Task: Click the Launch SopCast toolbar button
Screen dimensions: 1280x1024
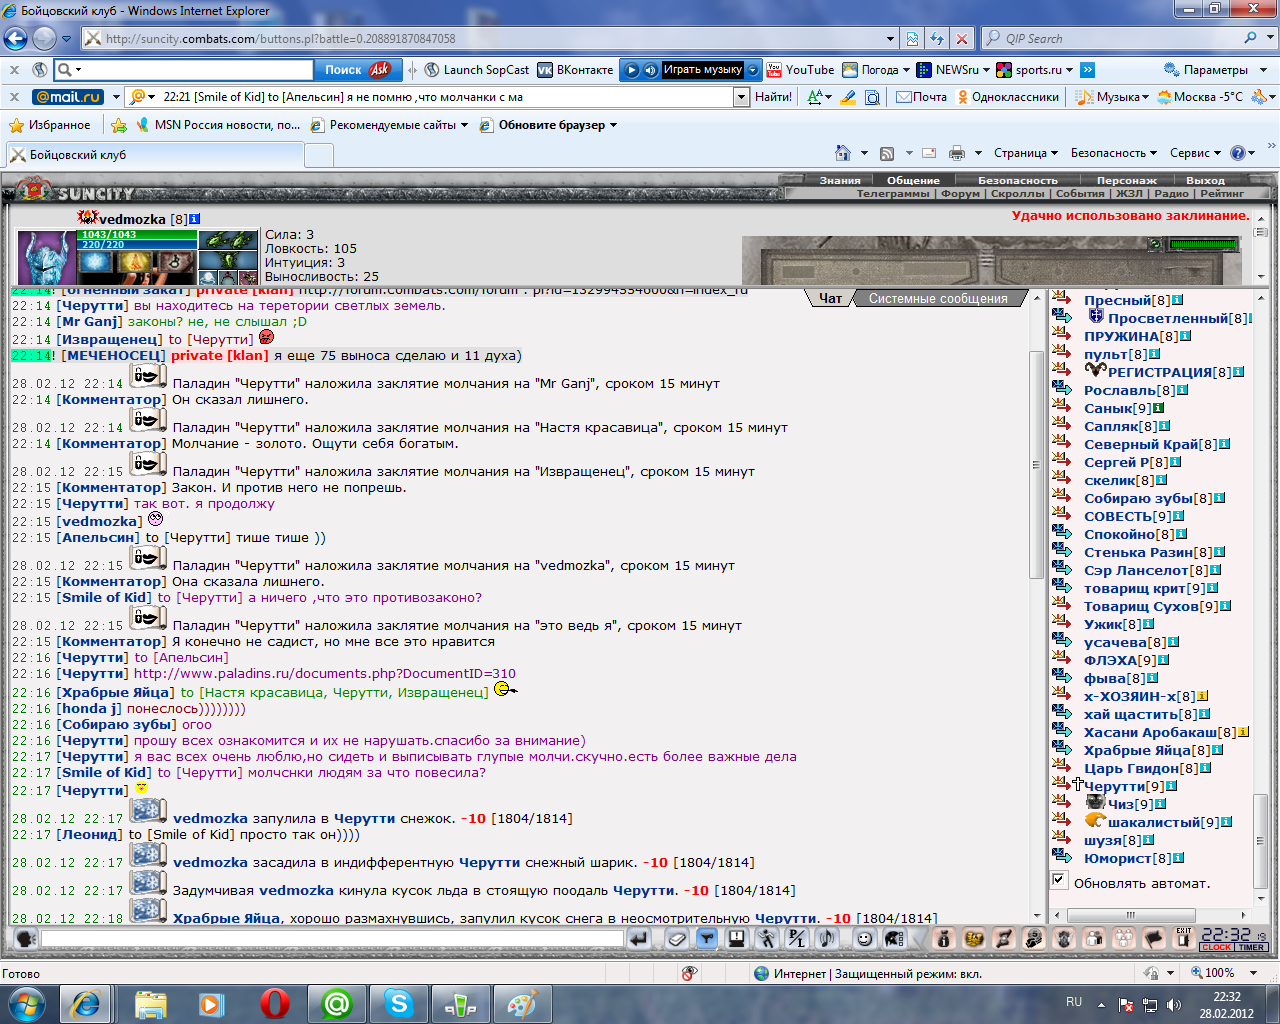Action: pos(477,70)
